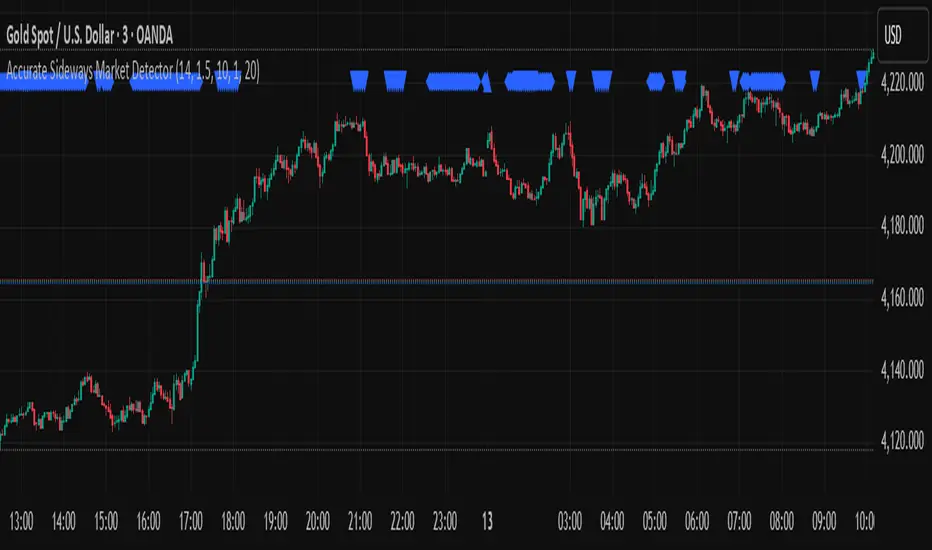Click the 17:00 time axis label

191,521
